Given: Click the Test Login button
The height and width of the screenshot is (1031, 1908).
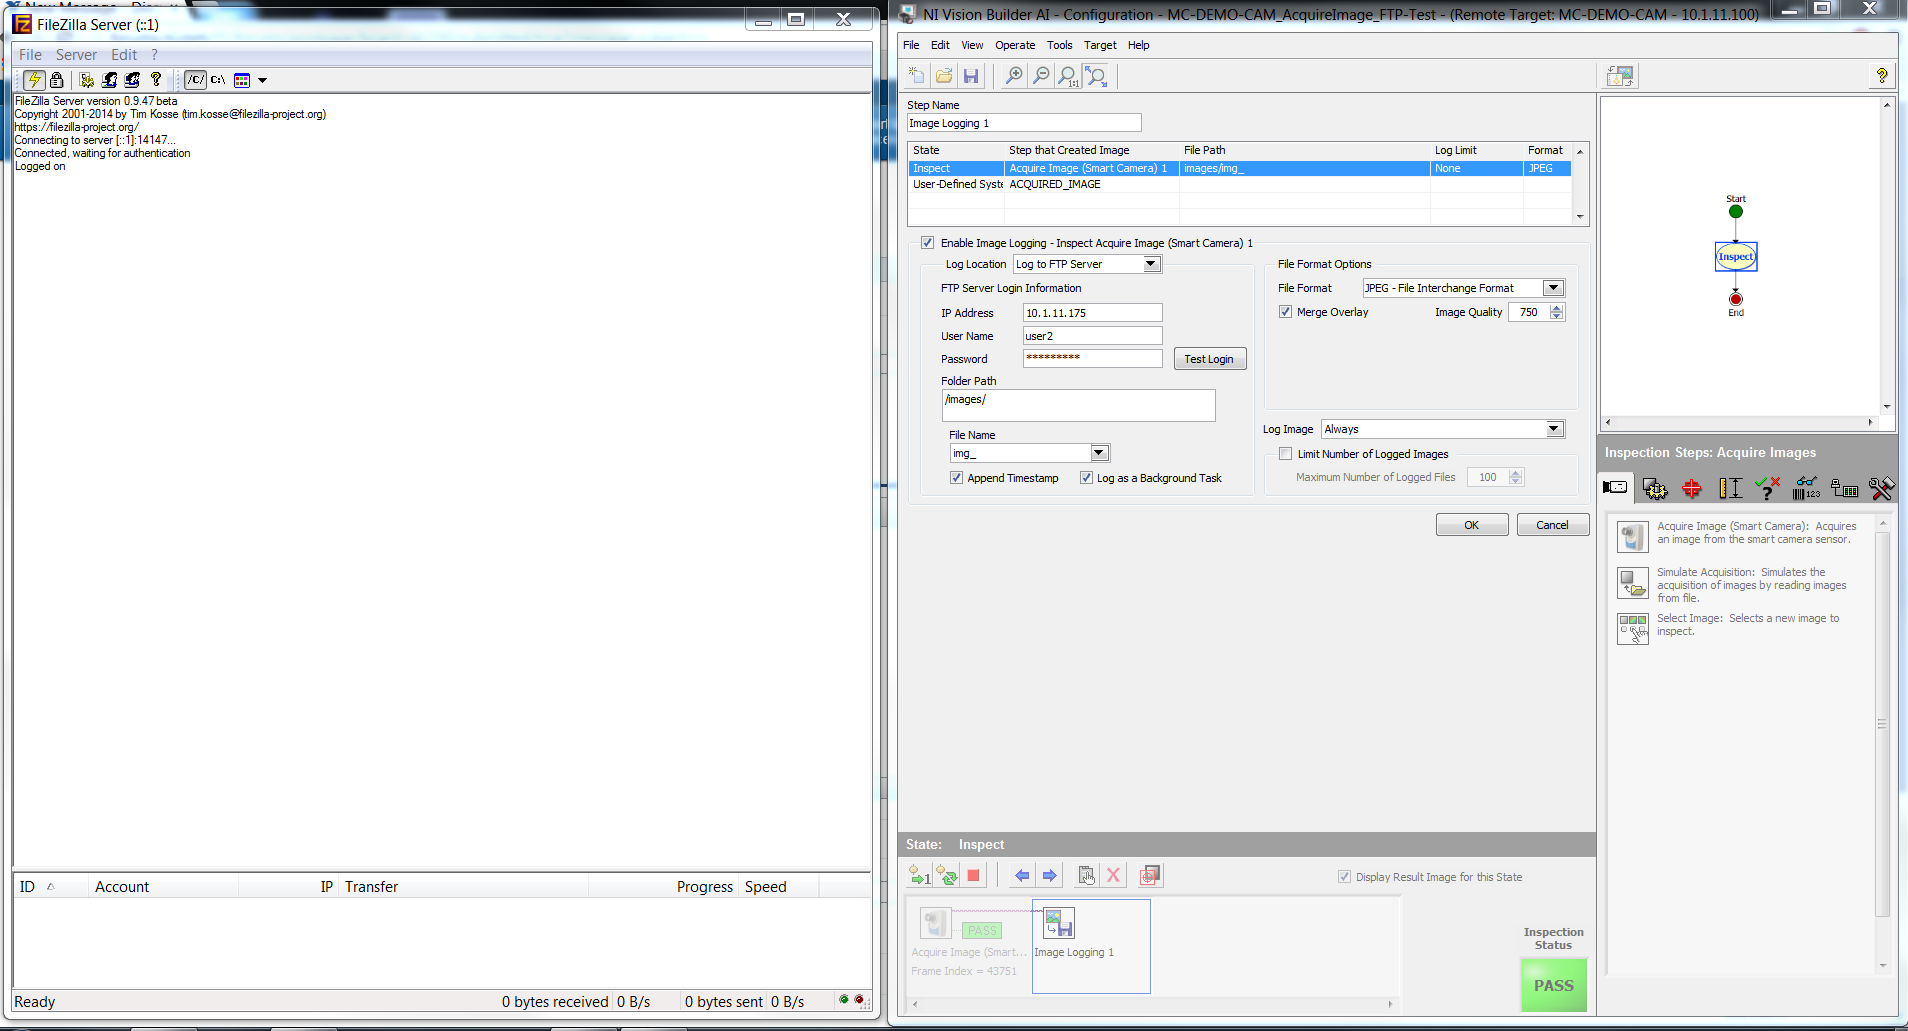Looking at the screenshot, I should click(x=1209, y=359).
